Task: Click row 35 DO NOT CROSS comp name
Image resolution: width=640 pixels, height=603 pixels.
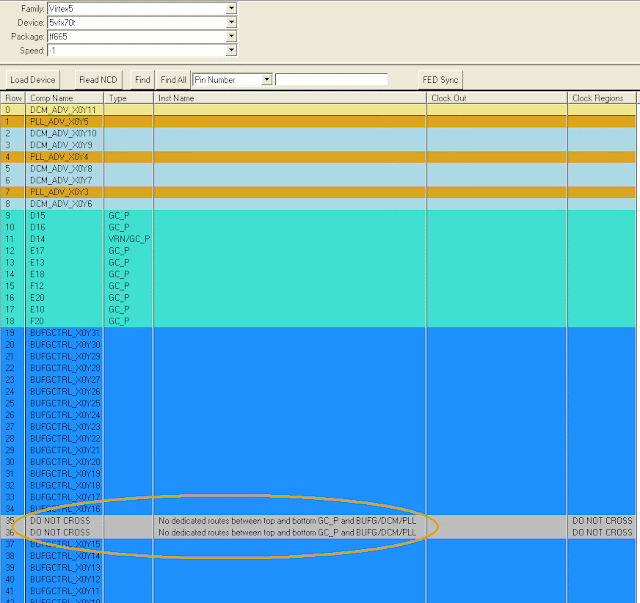Action: 64,521
